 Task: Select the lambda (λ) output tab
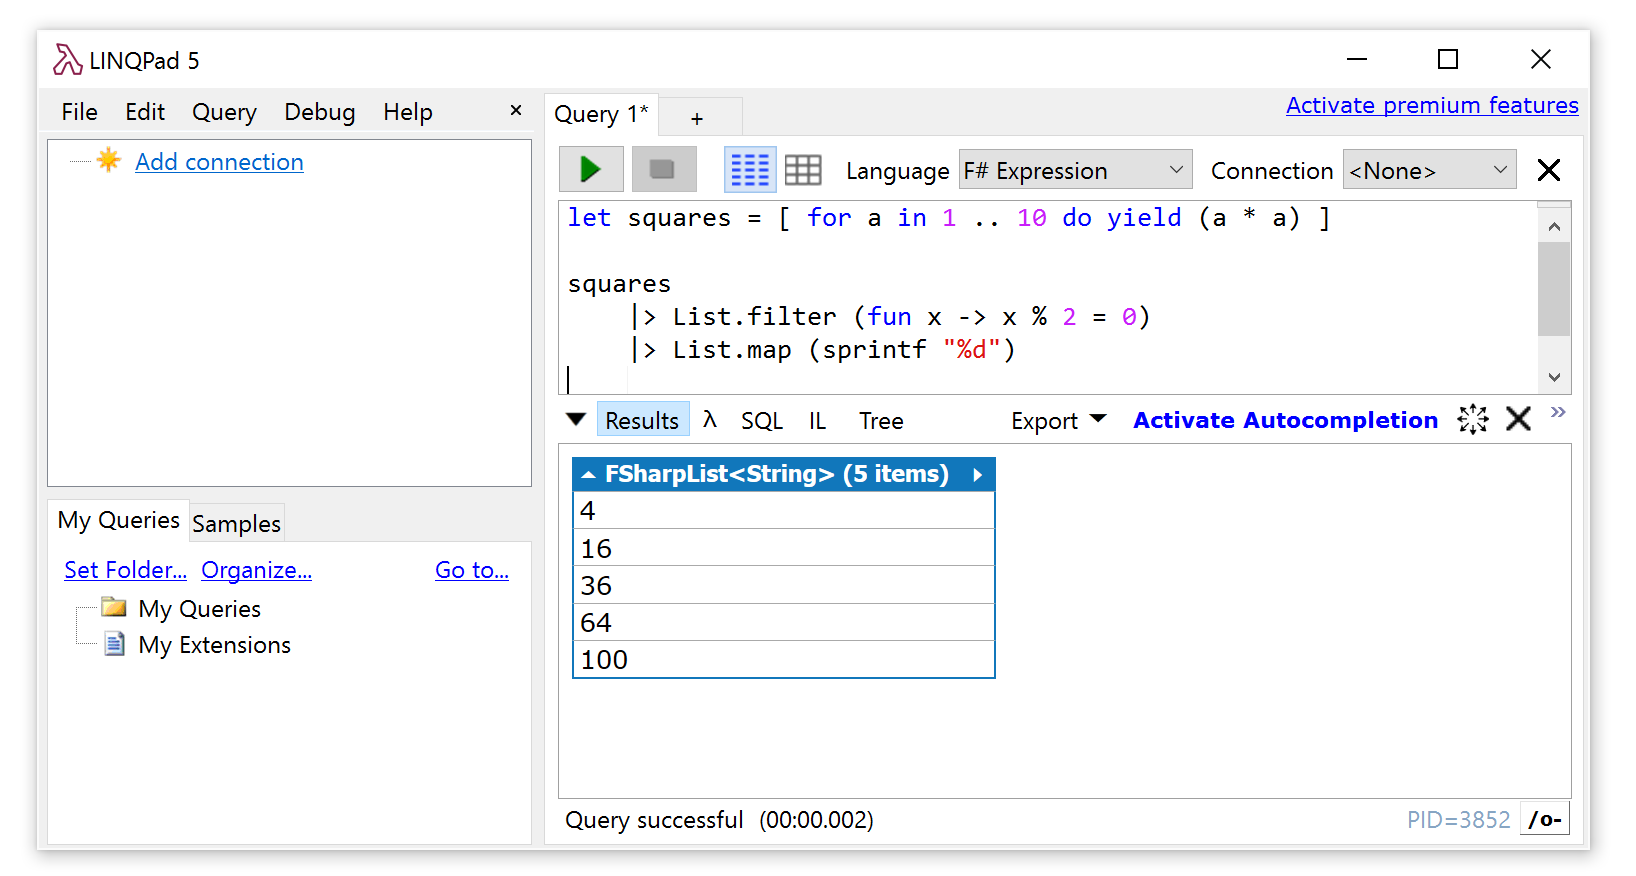pos(710,420)
